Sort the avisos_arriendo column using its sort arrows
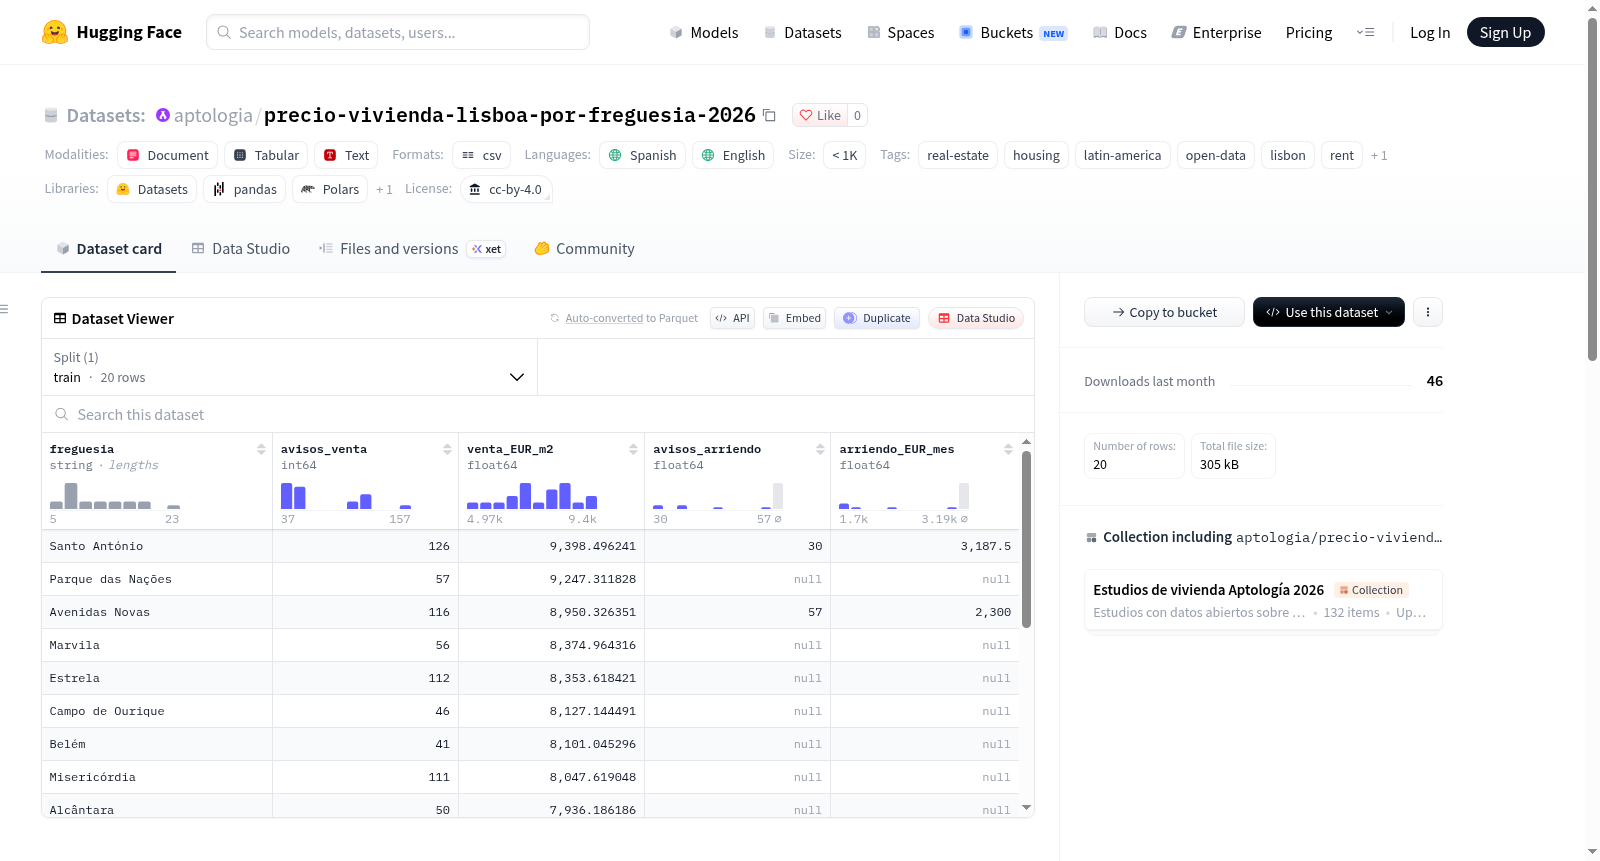 [820, 449]
